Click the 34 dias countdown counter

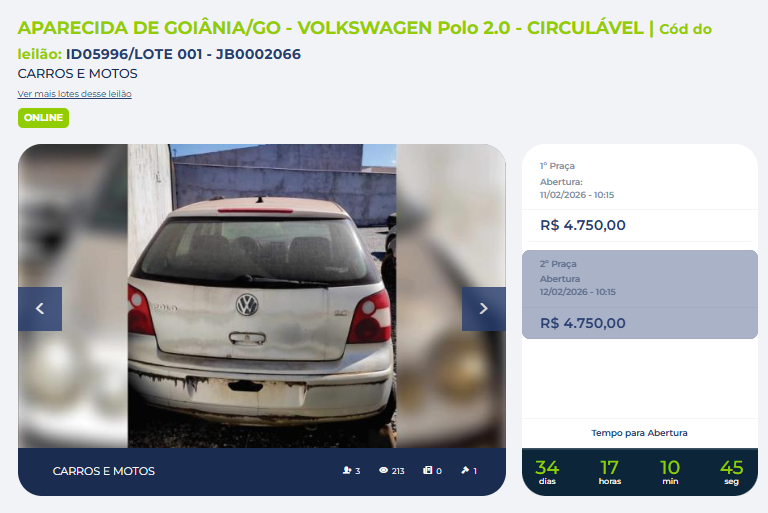(x=547, y=472)
